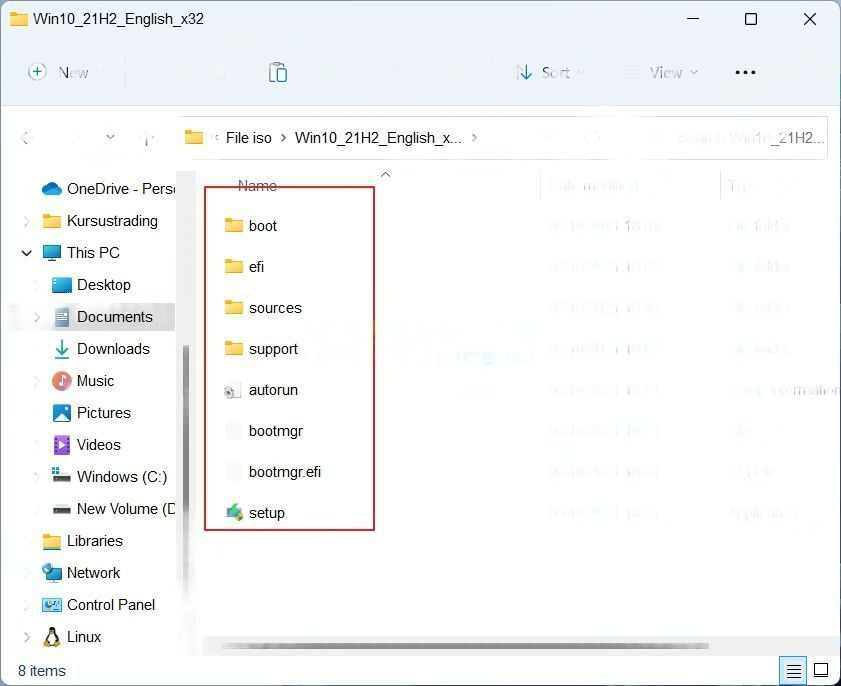Expand the chevron after Win10_21H2_English_x breadcrumb
This screenshot has height=686, width=841.
point(474,138)
